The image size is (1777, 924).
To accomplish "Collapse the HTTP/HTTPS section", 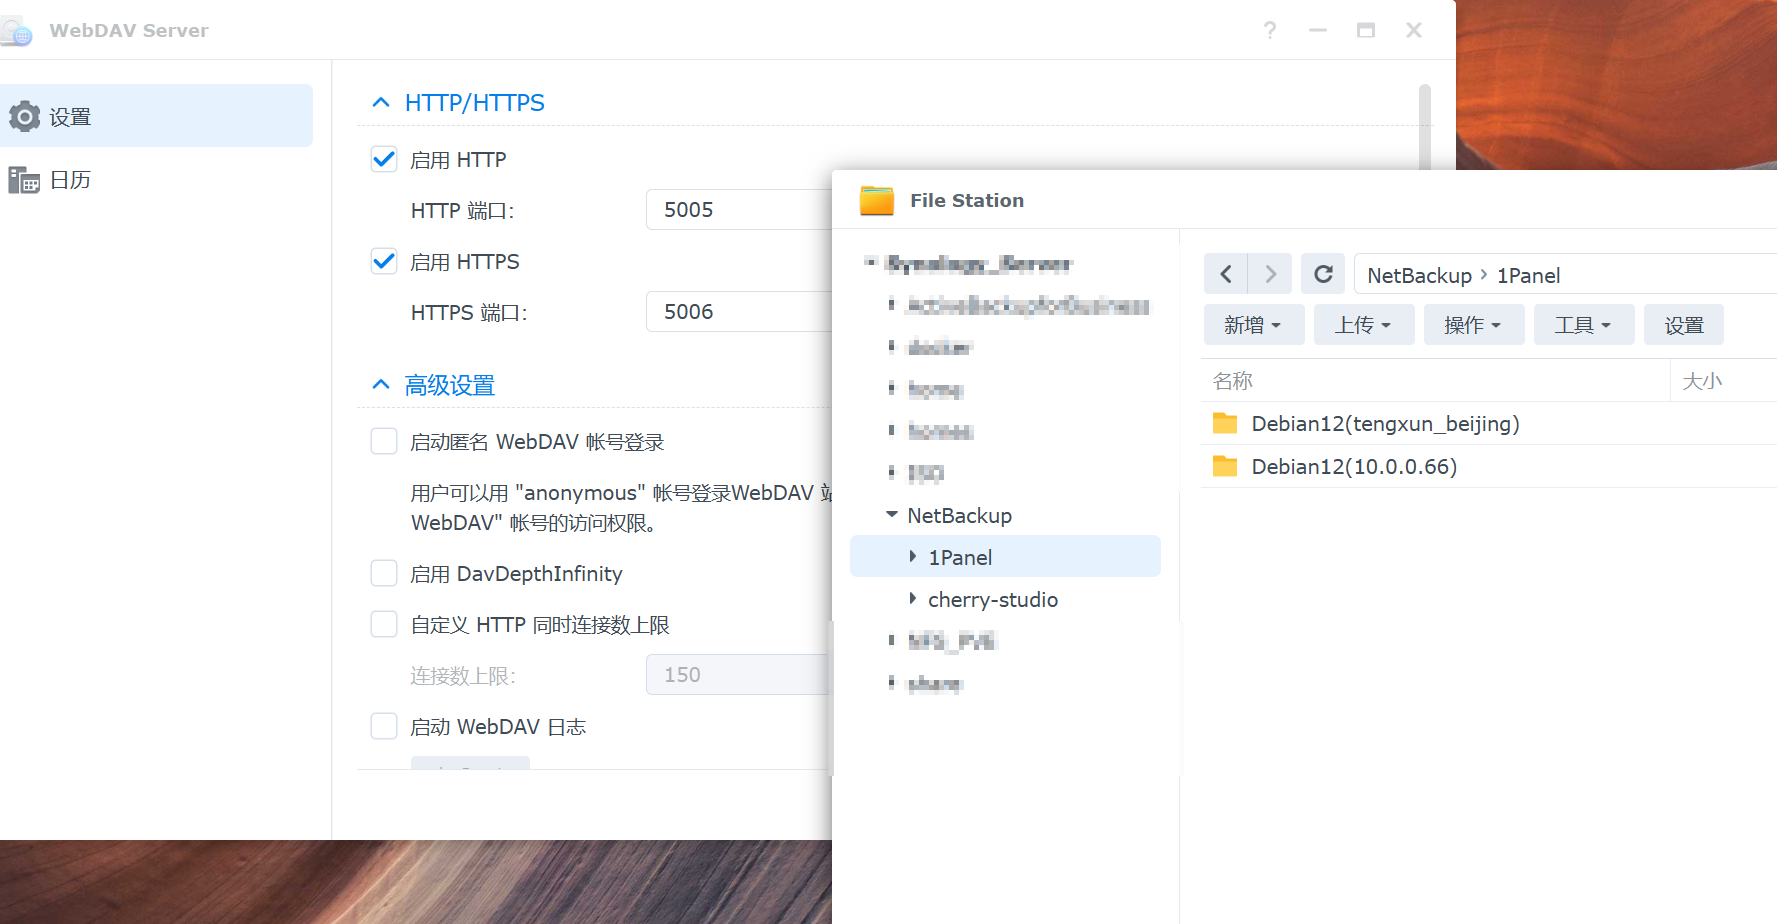I will (x=381, y=103).
